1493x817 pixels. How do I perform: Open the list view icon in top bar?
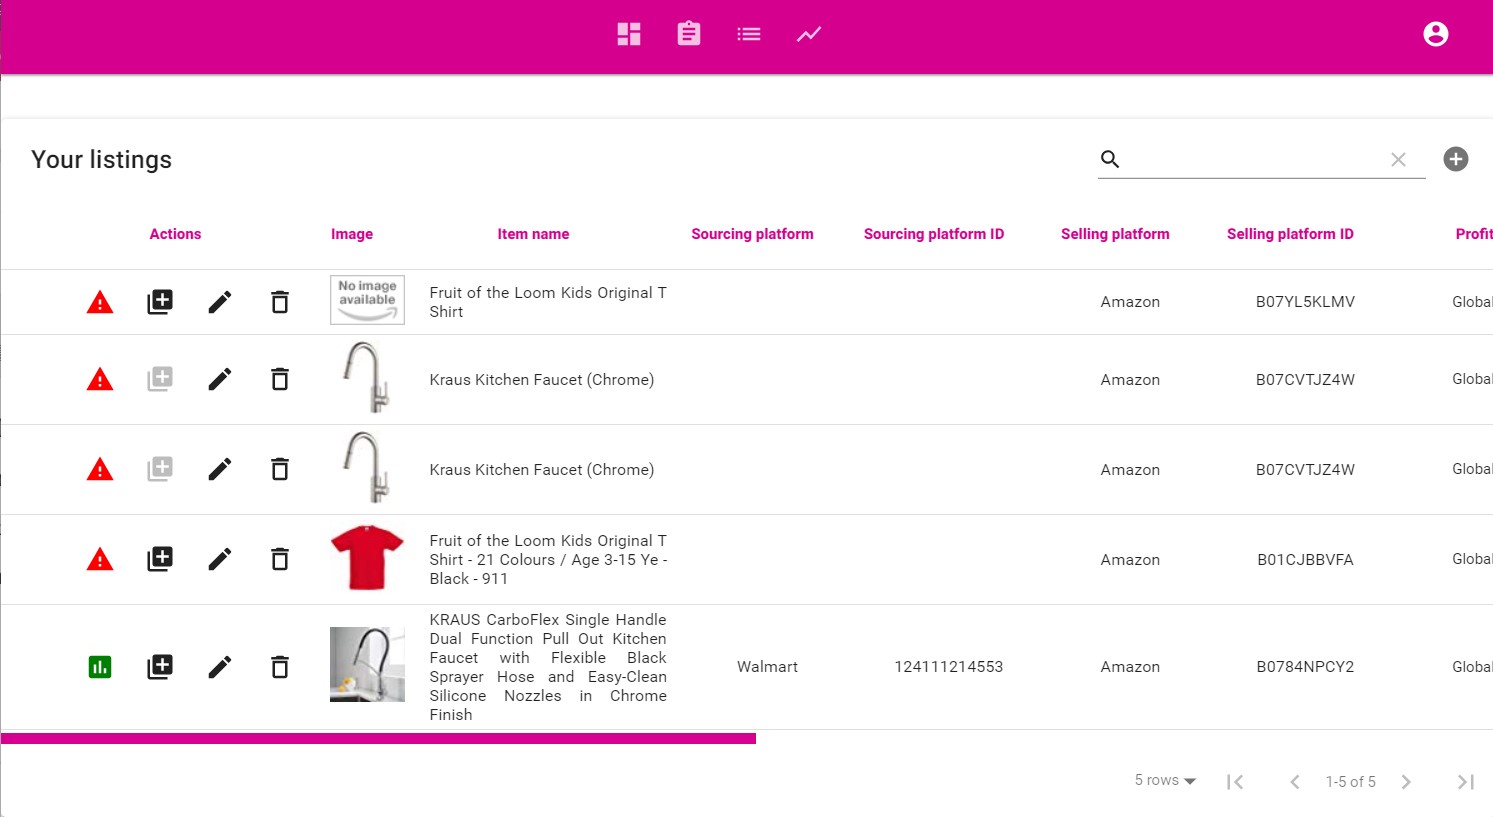pos(749,34)
